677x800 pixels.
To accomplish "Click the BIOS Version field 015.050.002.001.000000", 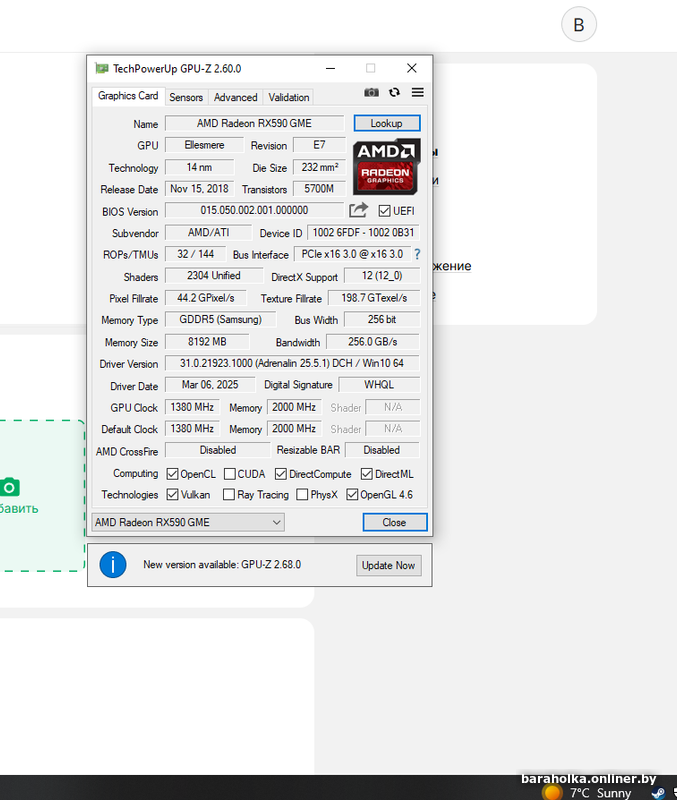I will click(x=254, y=210).
